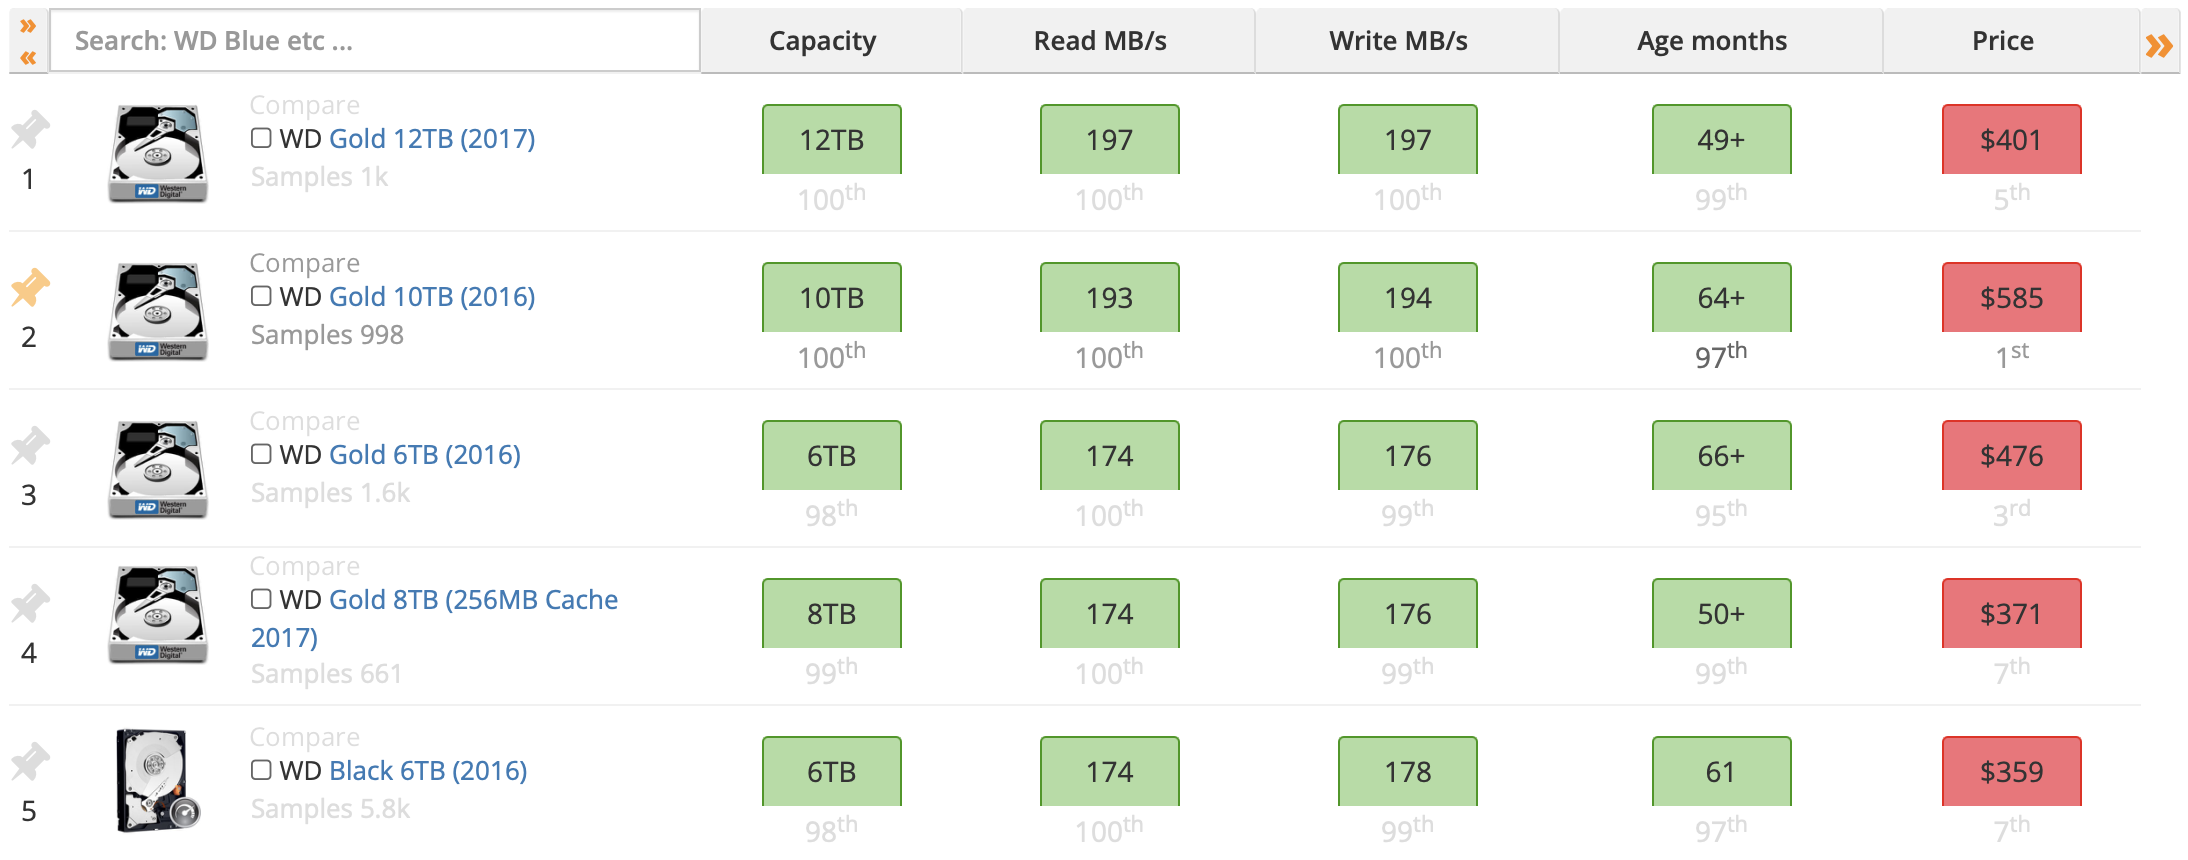Expand more columns with the right double-chevron
Viewport: 2188px width, 860px height.
2160,44
